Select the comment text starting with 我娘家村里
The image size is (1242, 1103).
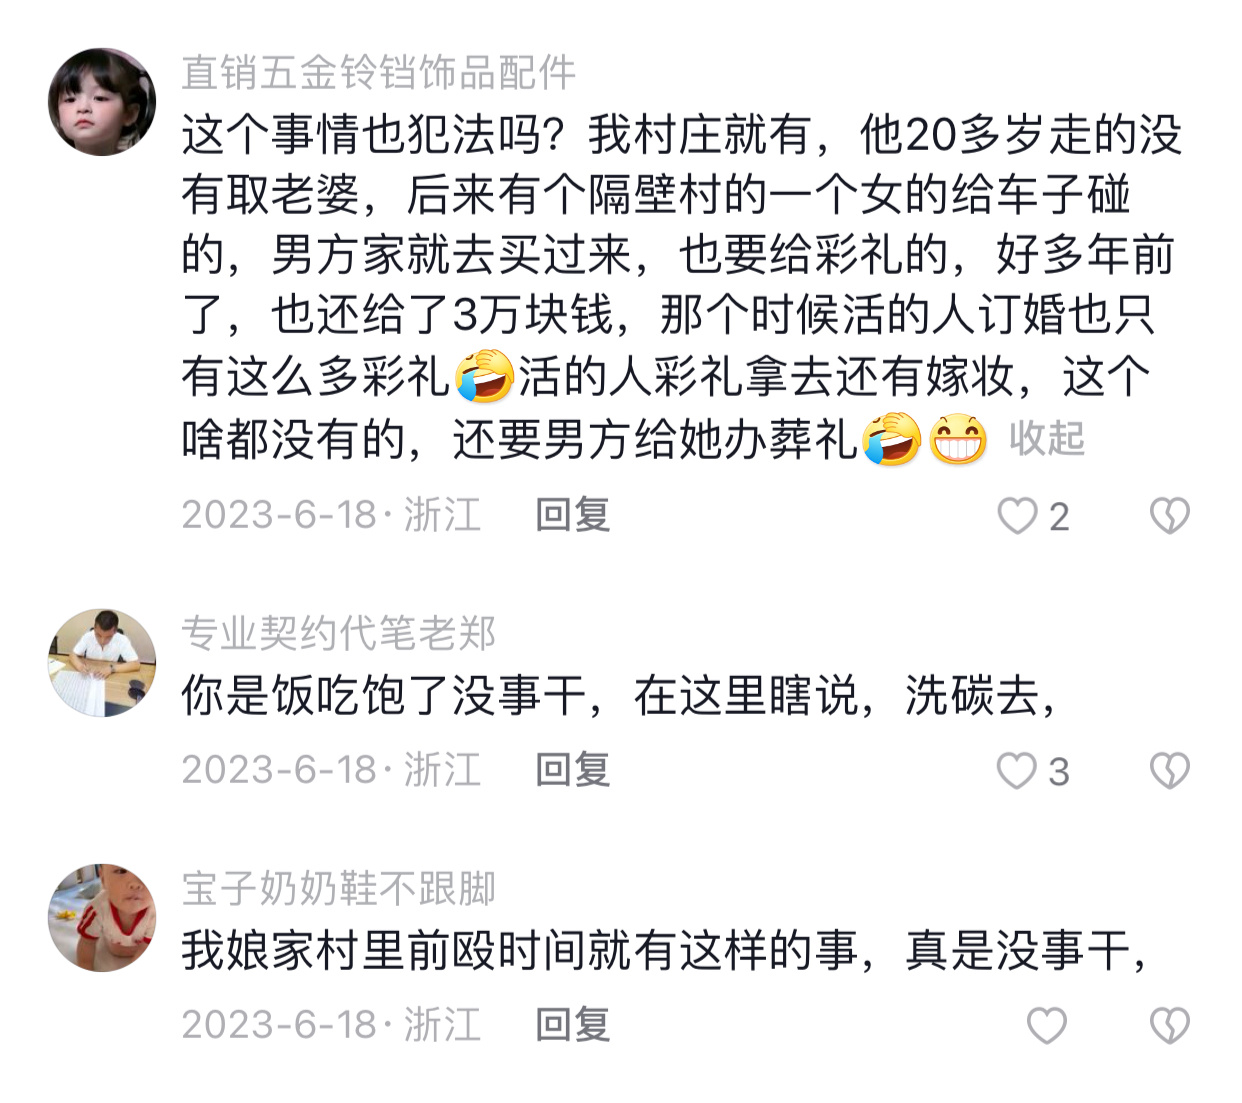[665, 951]
